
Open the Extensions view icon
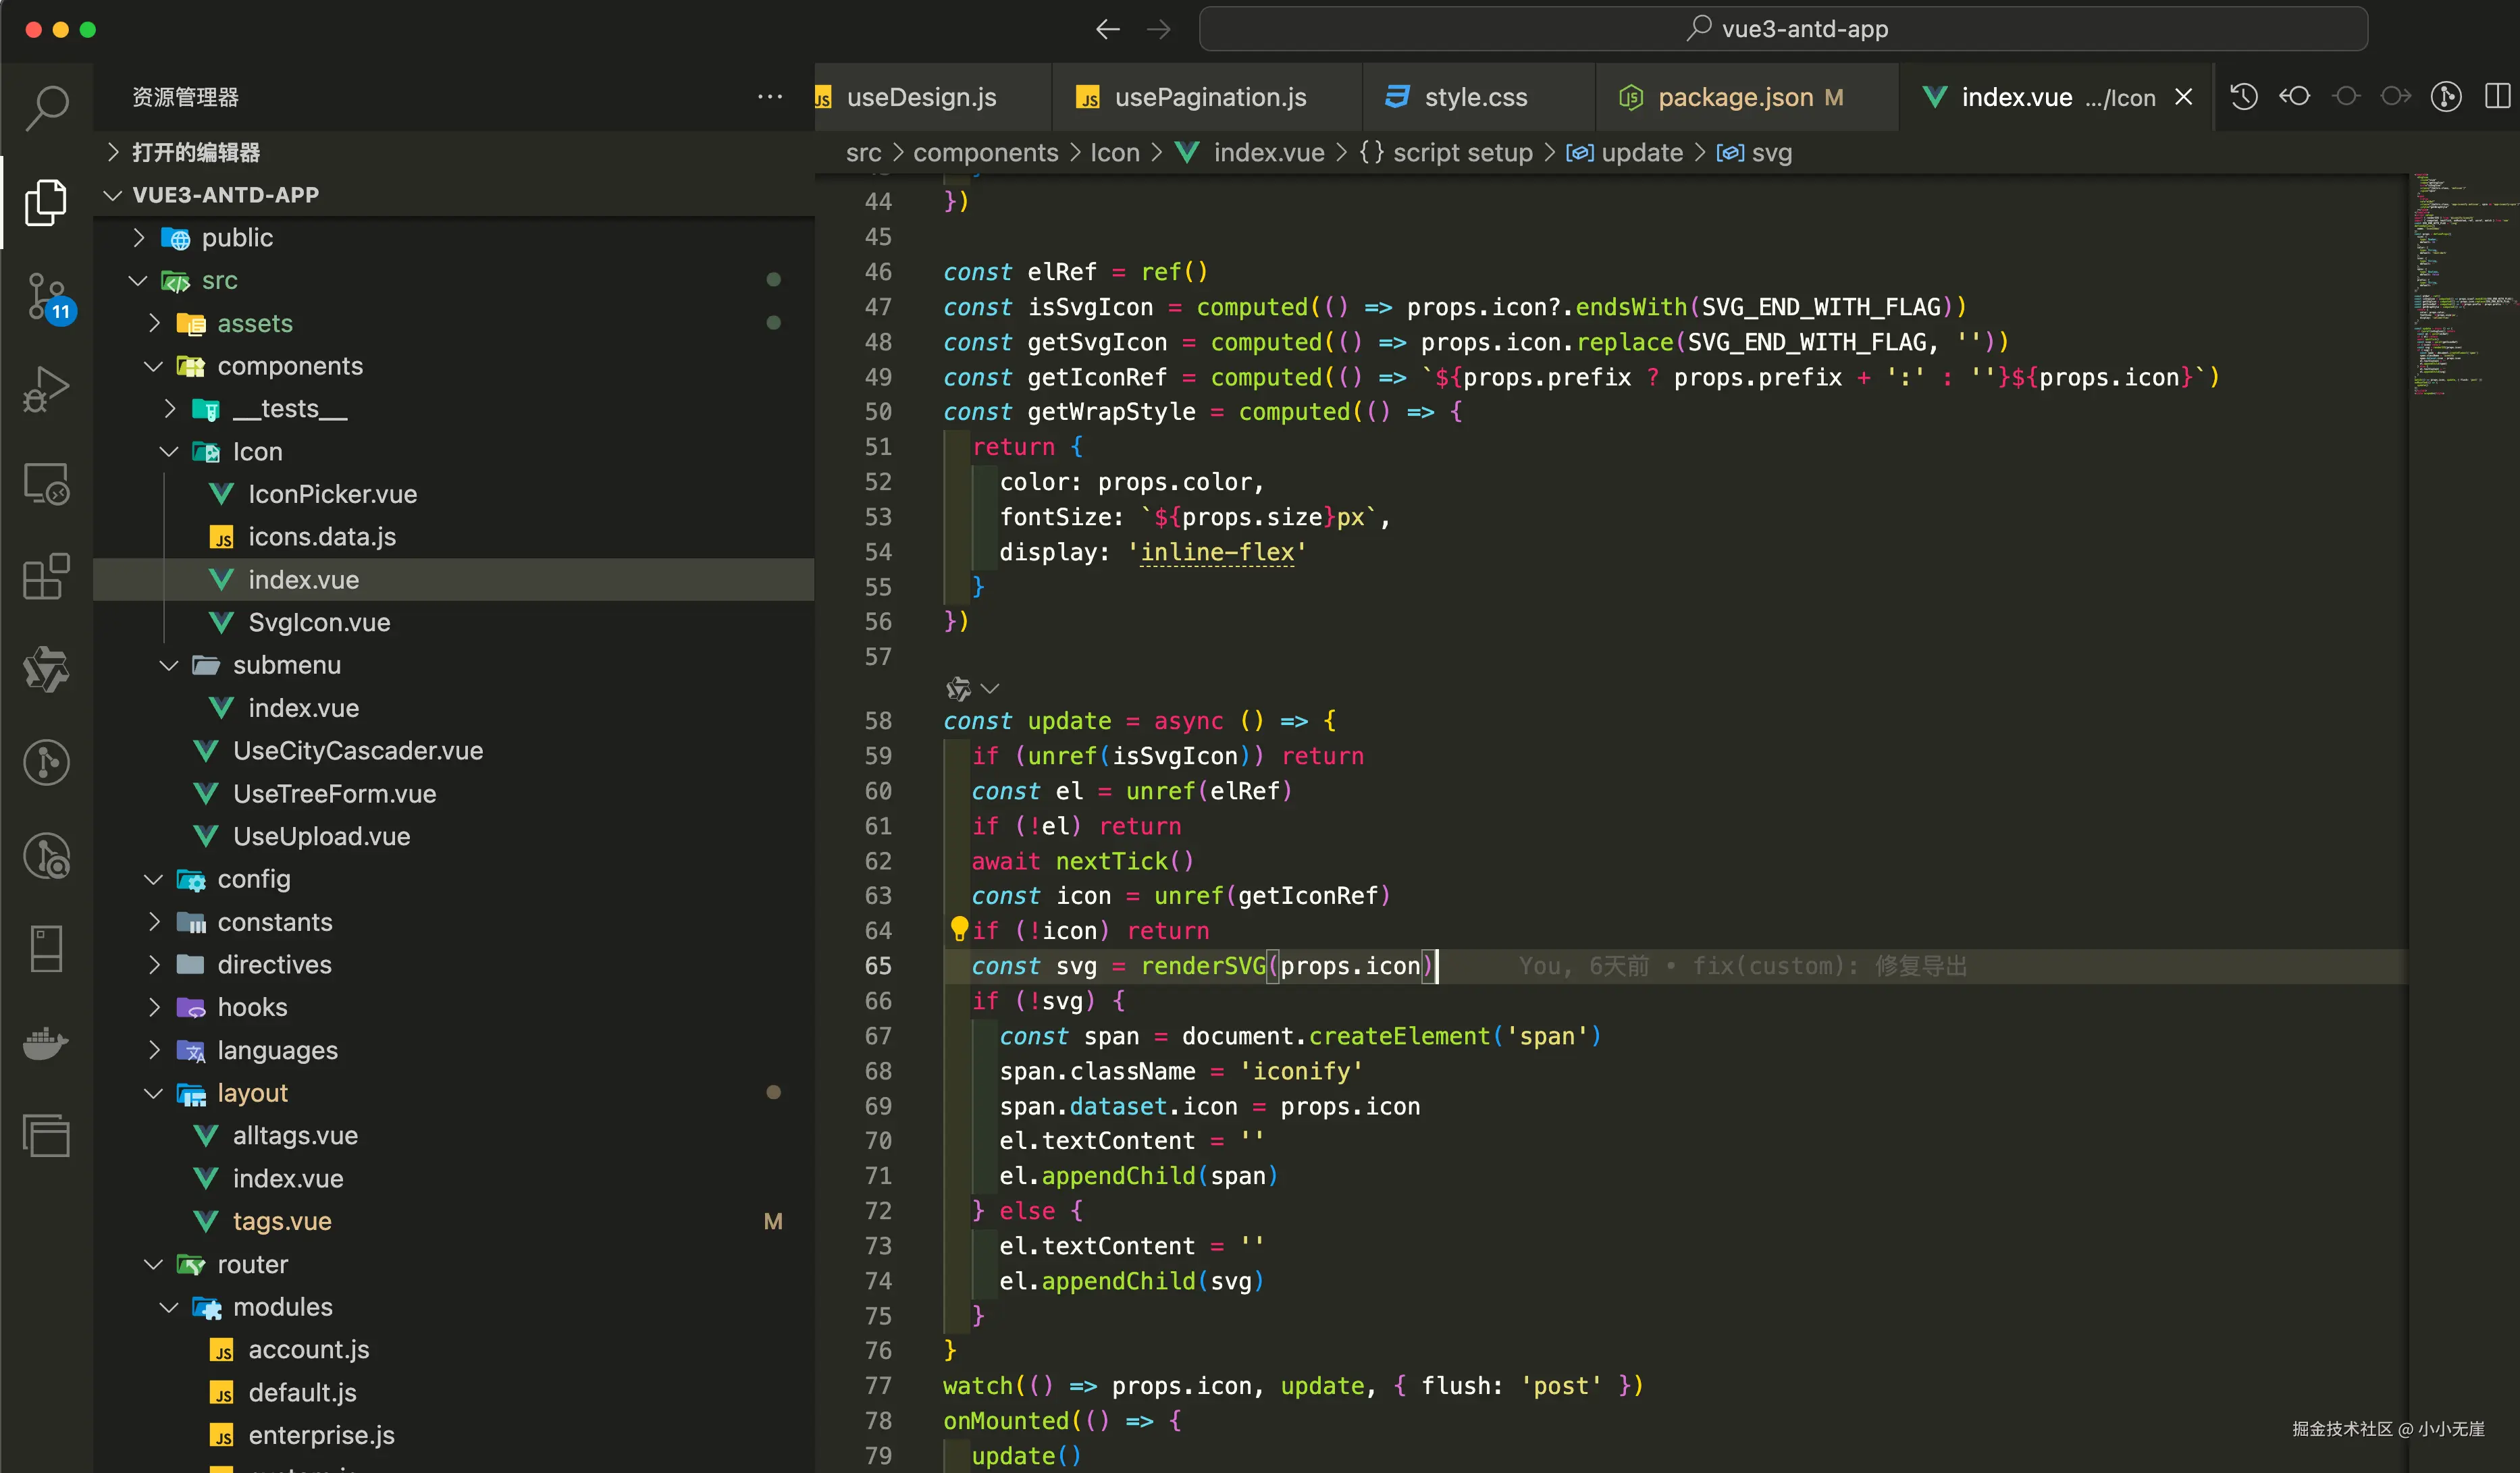[47, 577]
